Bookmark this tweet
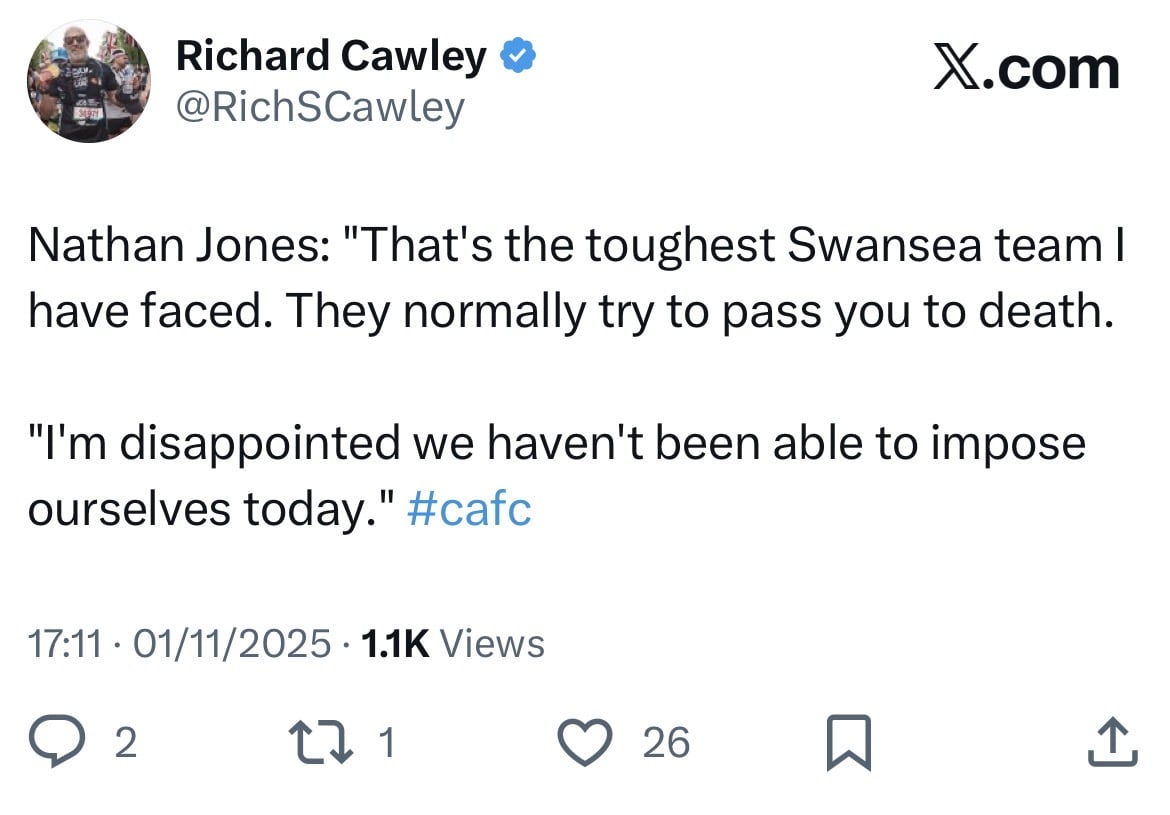The image size is (1170, 815). [849, 744]
